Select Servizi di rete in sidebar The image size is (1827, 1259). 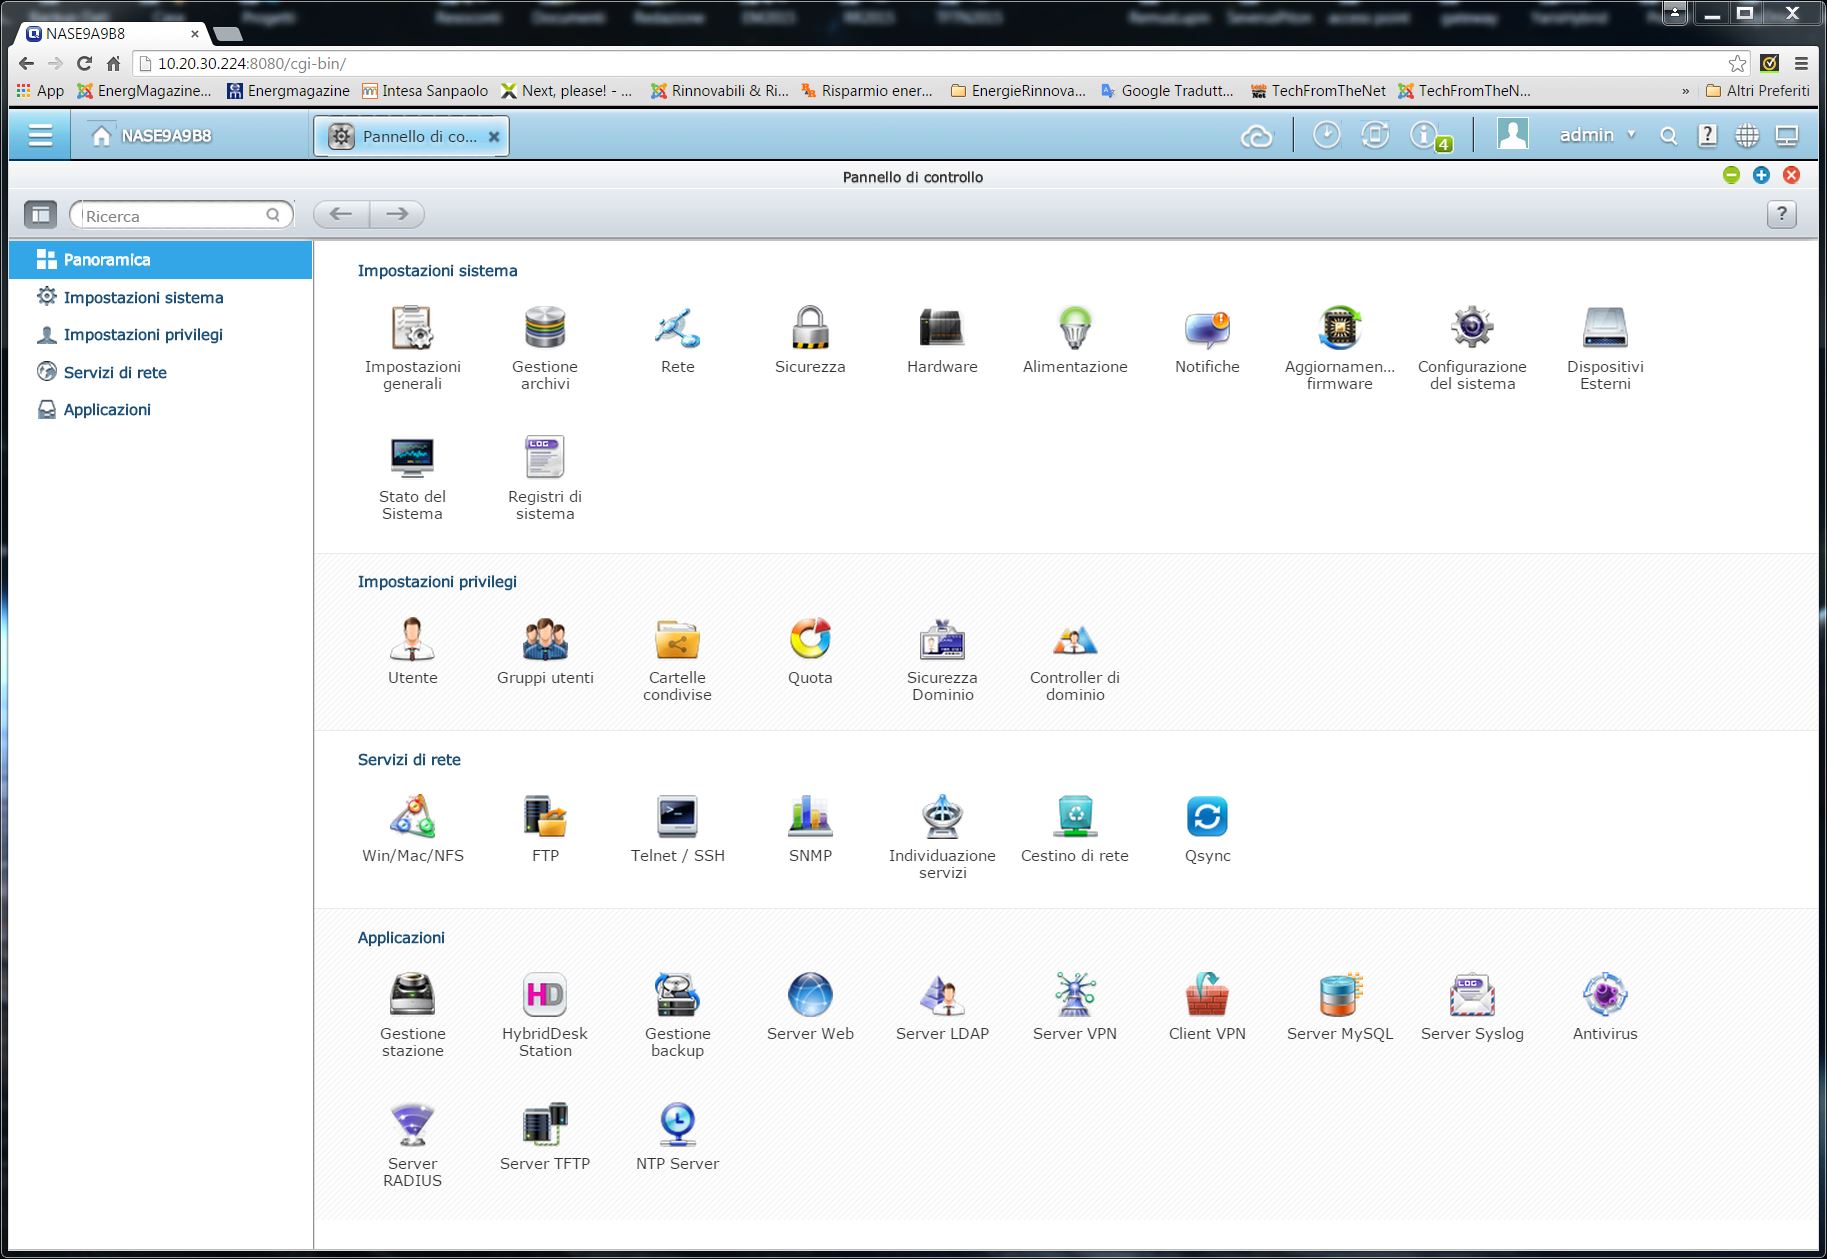[x=115, y=372]
